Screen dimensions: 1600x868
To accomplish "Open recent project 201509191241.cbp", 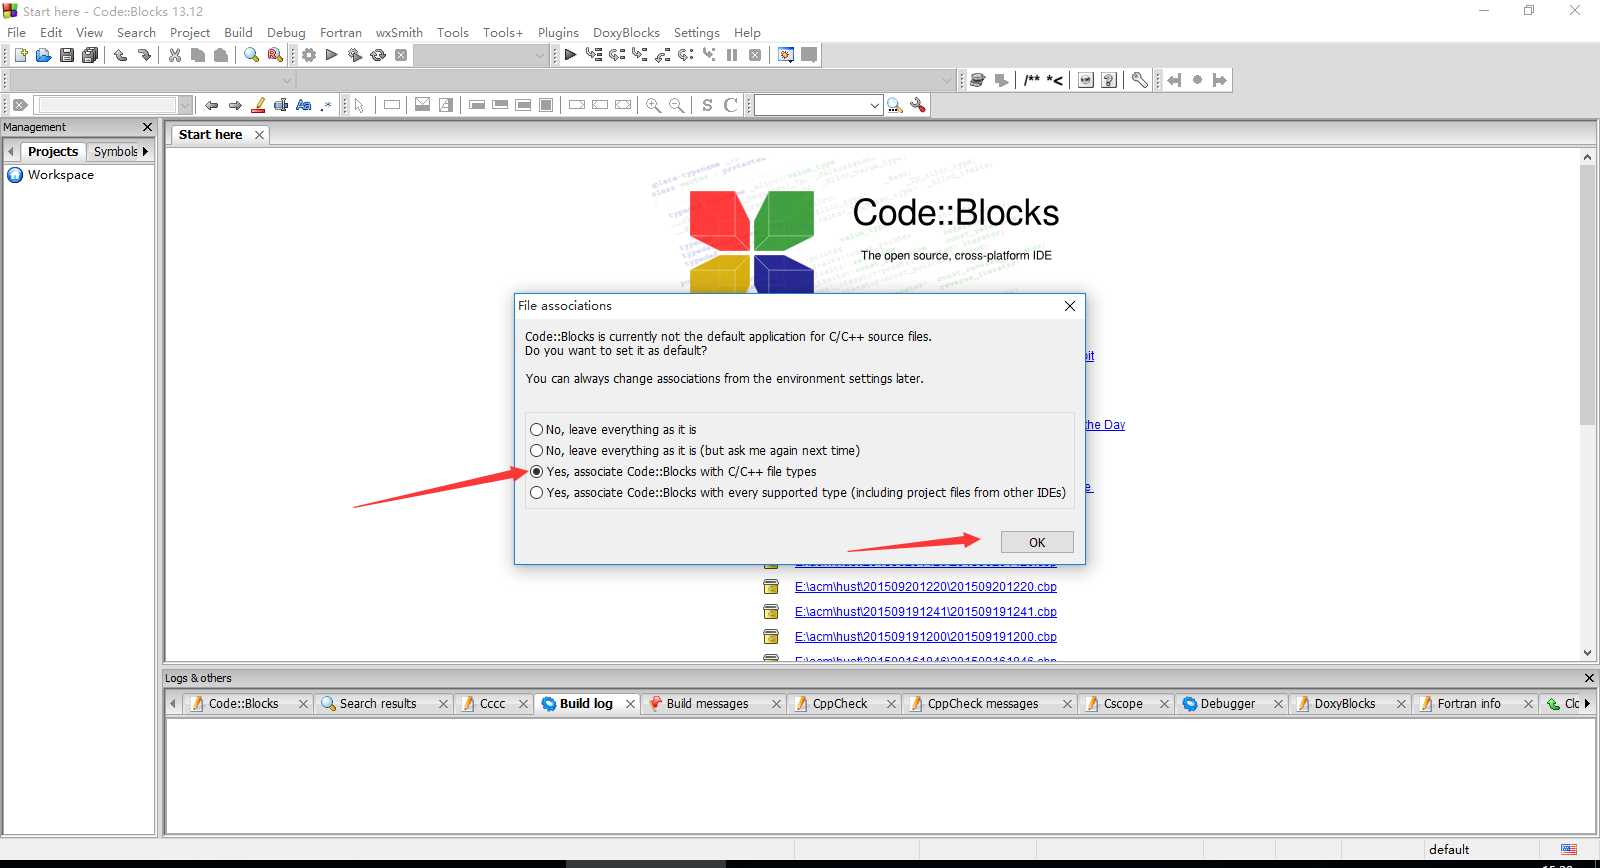I will [x=925, y=612].
